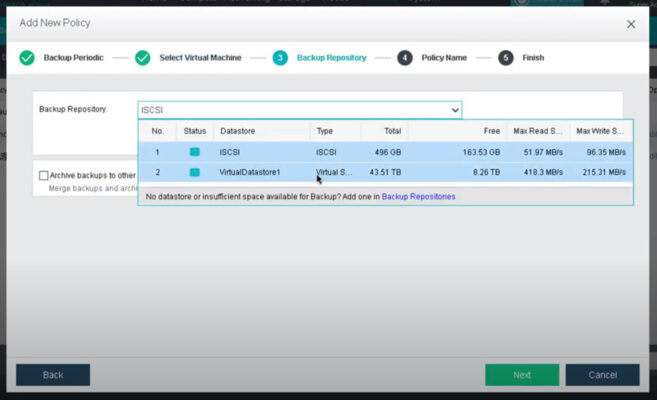Image resolution: width=657 pixels, height=400 pixels.
Task: Click the step 4 Policy Name circle
Action: [x=405, y=58]
